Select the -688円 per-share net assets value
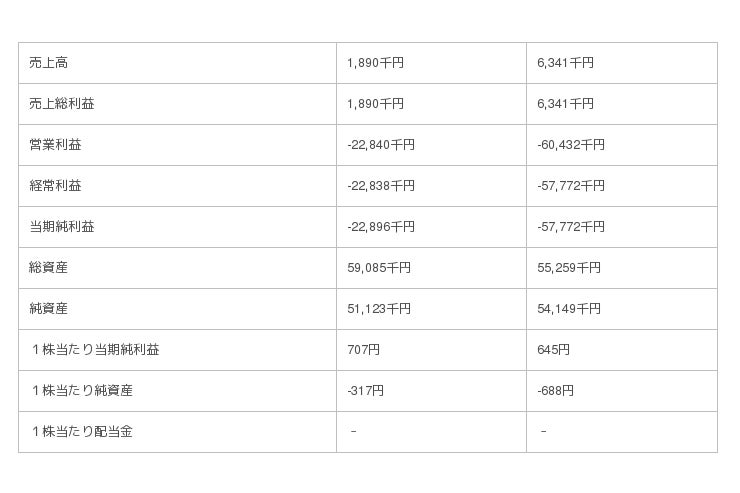The image size is (740, 493). (x=555, y=391)
